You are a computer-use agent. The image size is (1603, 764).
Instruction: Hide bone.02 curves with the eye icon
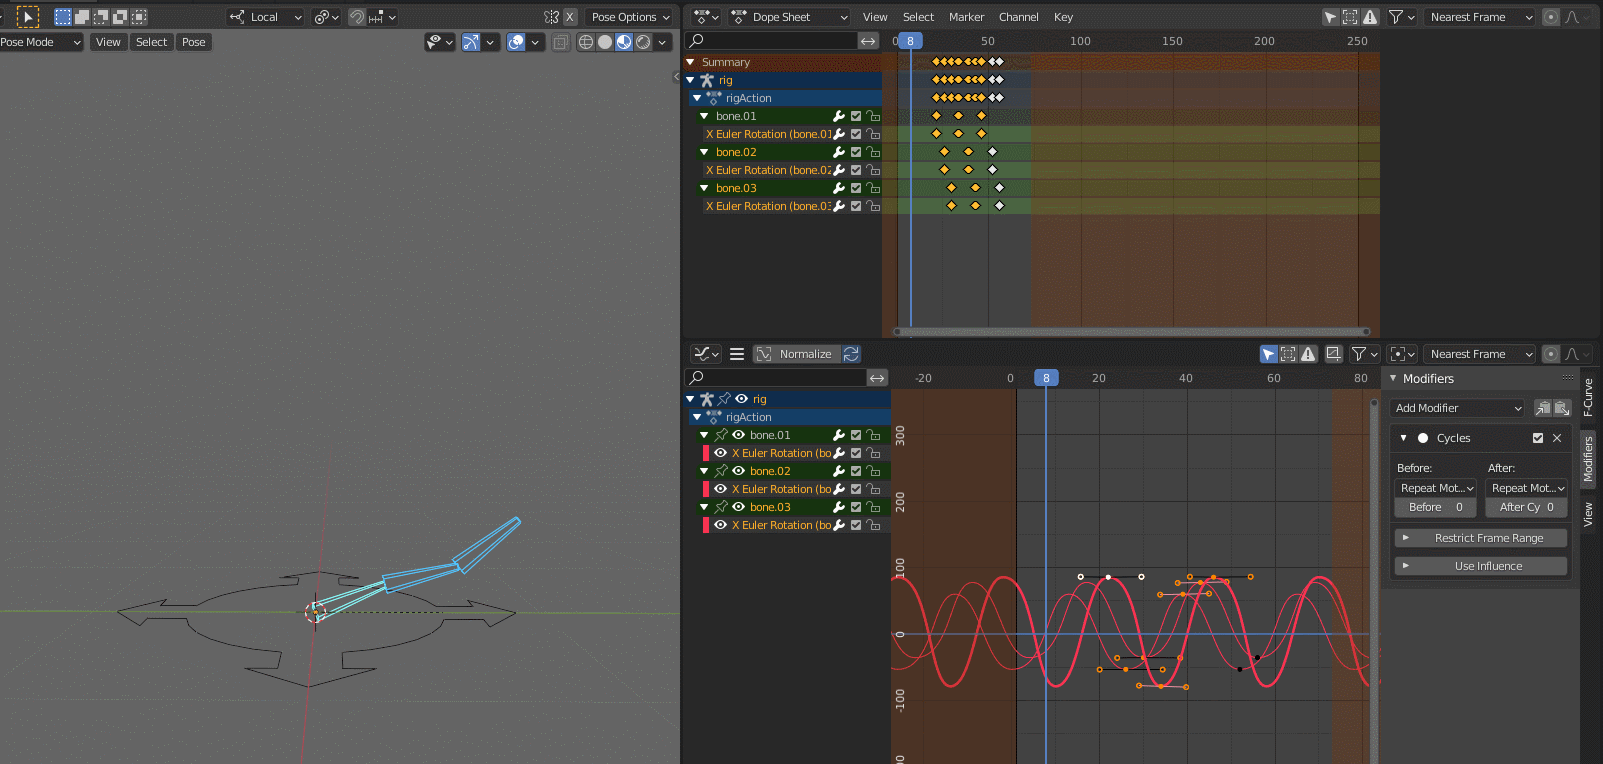[738, 471]
